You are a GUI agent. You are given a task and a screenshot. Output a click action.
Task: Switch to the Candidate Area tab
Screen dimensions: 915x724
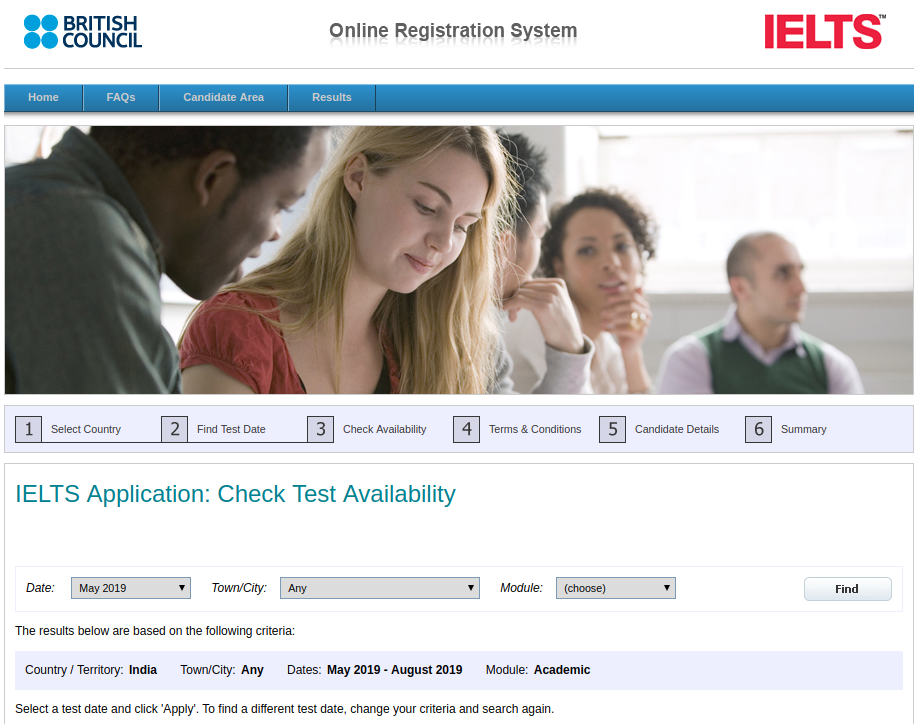(x=223, y=97)
